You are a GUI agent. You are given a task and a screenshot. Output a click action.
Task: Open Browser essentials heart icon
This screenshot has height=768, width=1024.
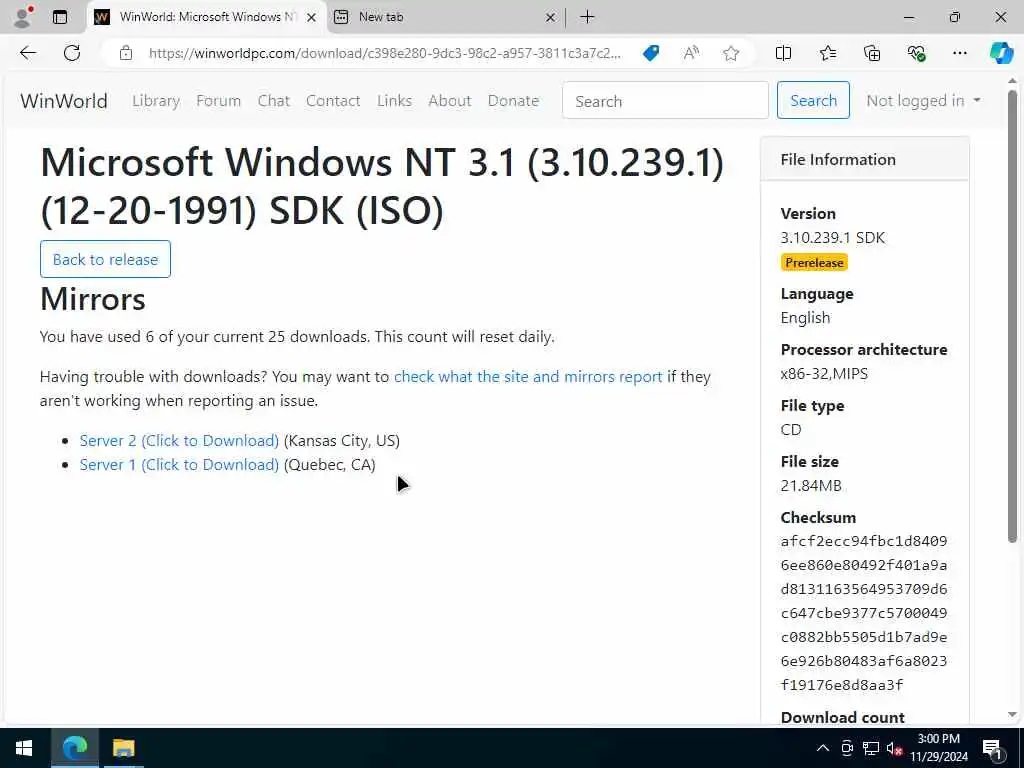[x=916, y=53]
